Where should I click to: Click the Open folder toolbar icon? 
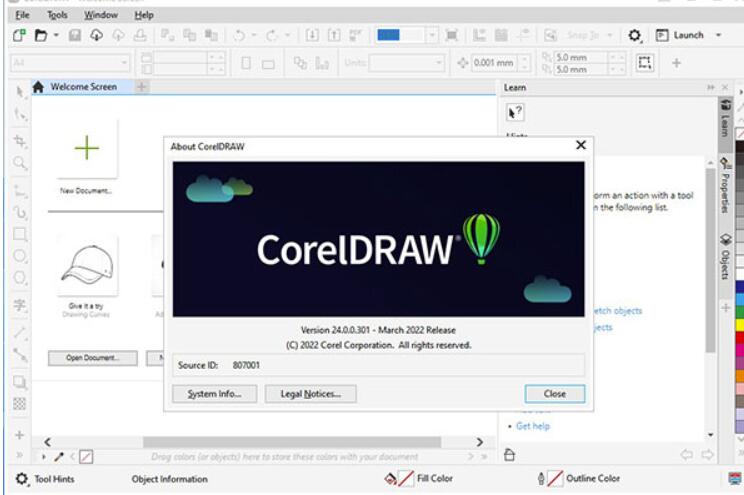pos(41,35)
